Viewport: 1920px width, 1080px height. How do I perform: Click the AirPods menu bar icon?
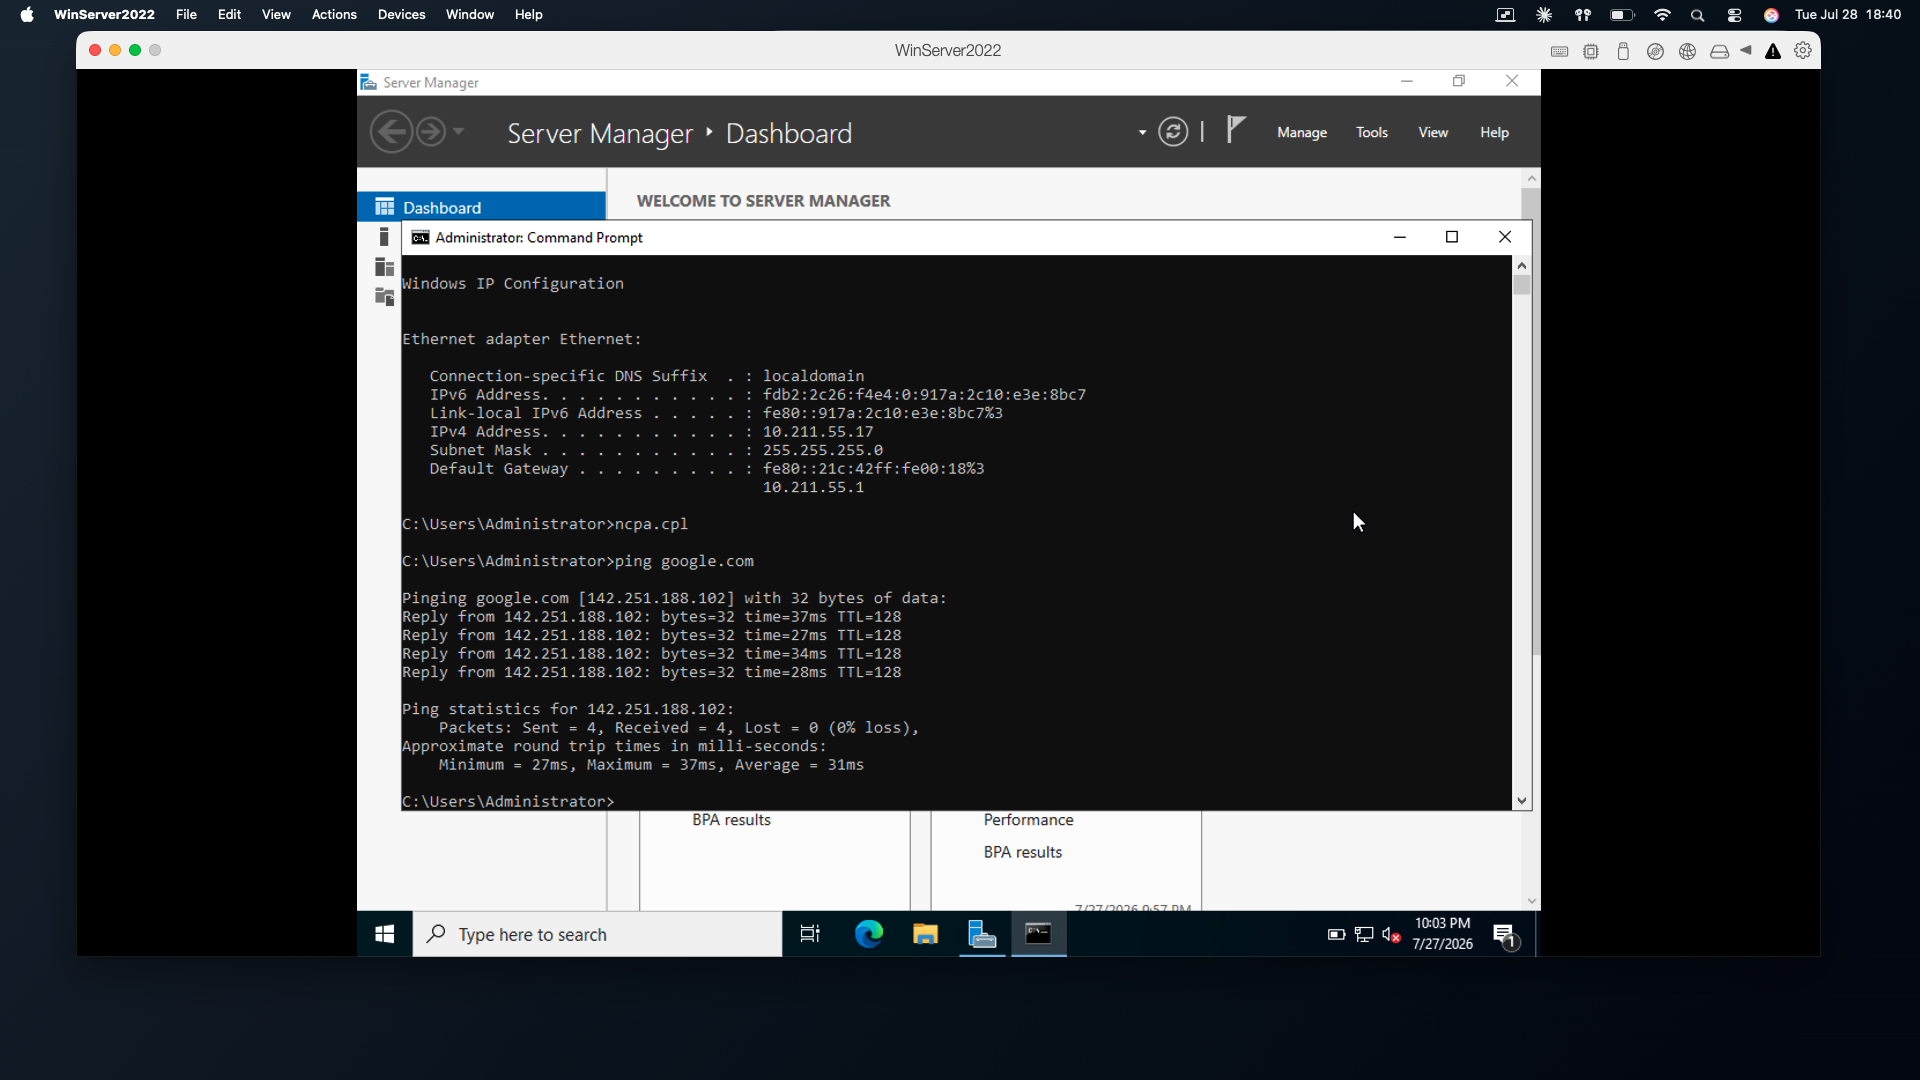pyautogui.click(x=1582, y=15)
